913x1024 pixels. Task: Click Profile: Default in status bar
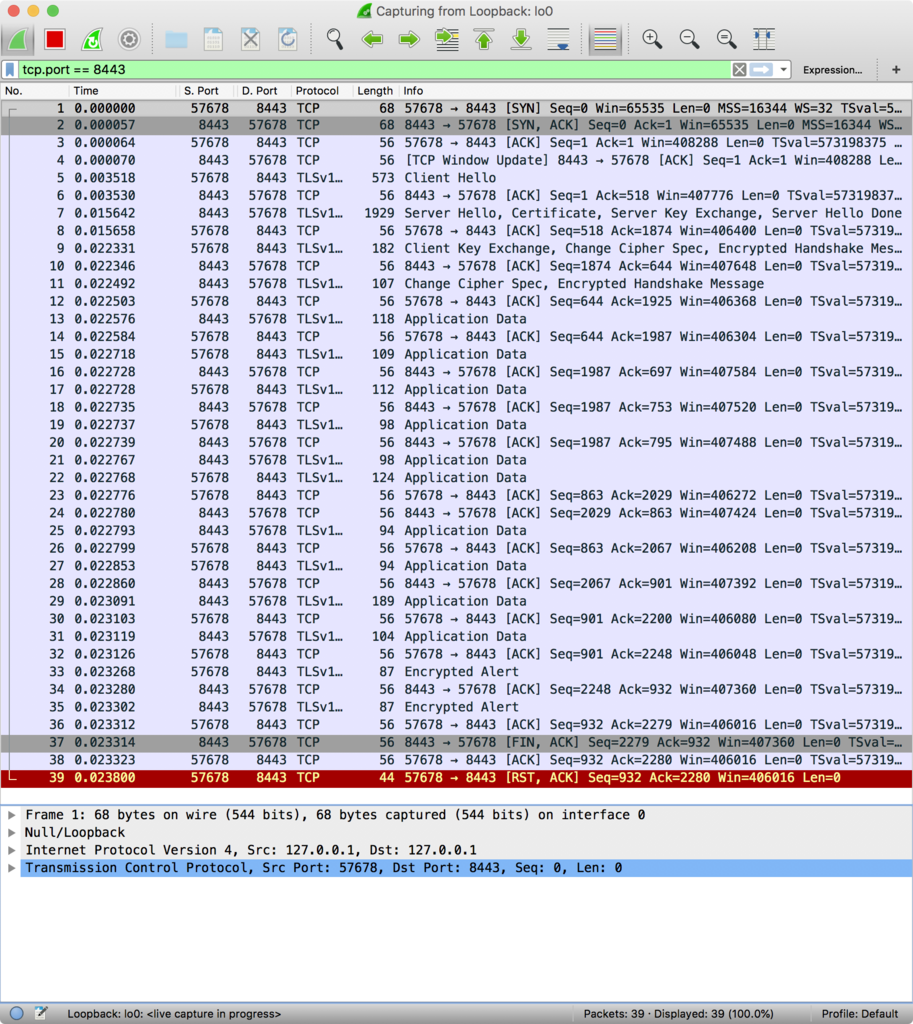point(859,1014)
